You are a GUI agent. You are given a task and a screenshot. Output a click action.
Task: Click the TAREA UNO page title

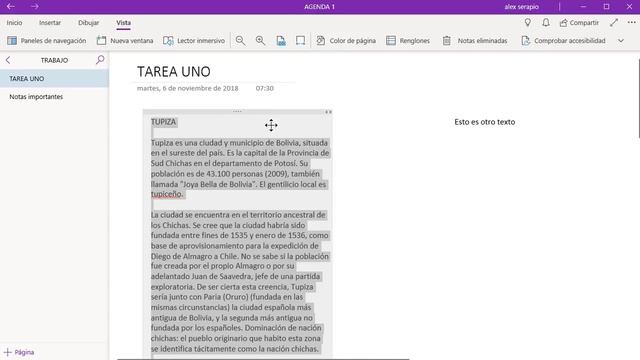click(174, 72)
